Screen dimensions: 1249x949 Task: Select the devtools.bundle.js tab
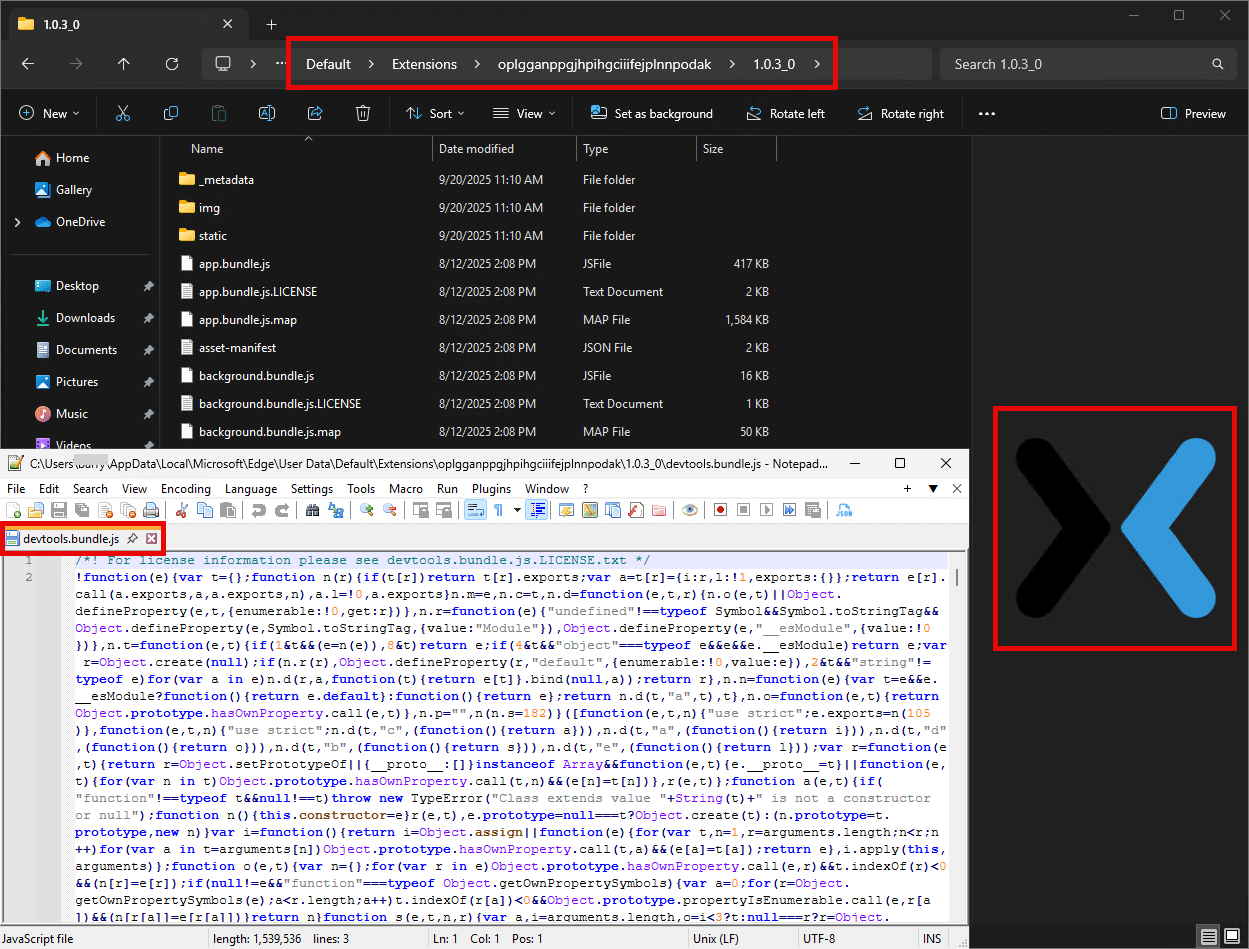click(x=71, y=539)
